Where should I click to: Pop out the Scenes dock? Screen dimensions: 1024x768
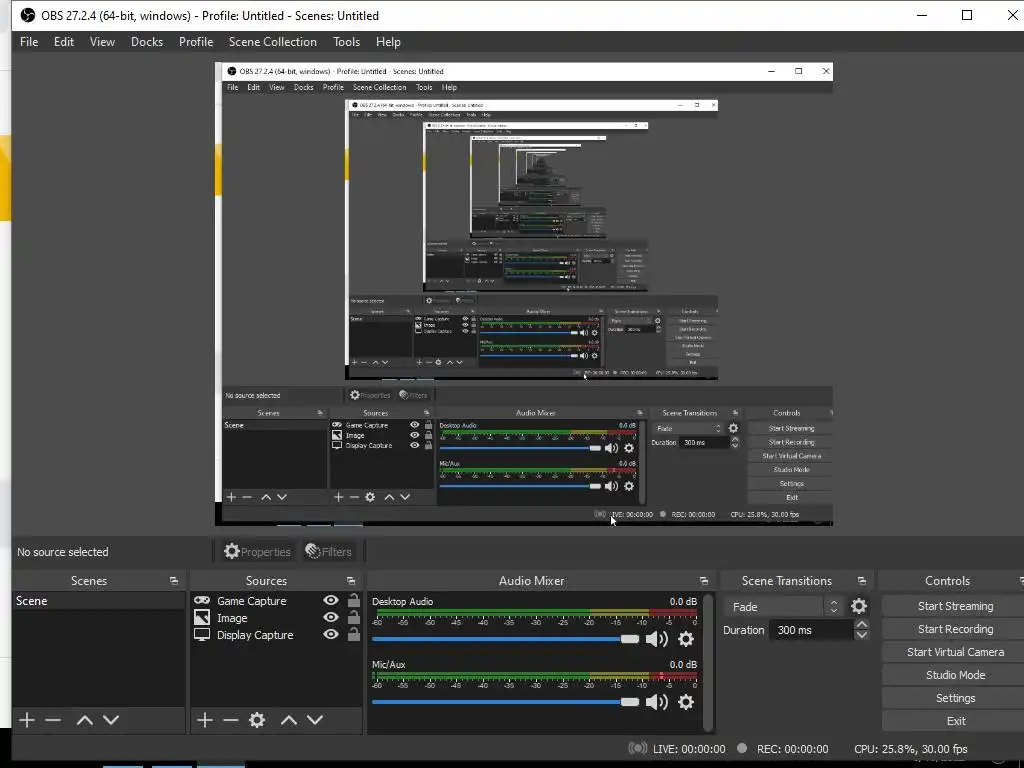[x=174, y=581]
